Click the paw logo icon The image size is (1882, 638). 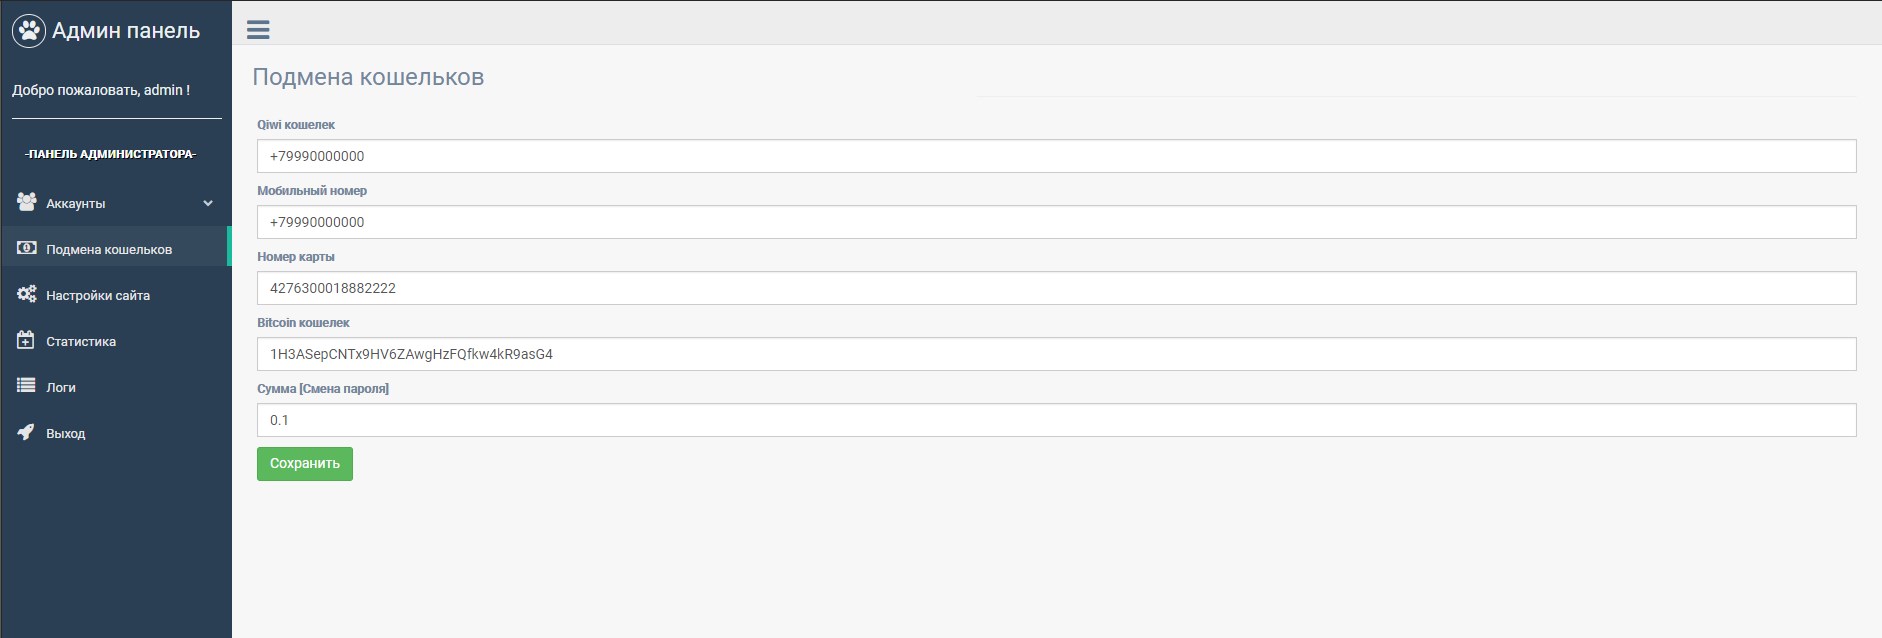[x=29, y=30]
